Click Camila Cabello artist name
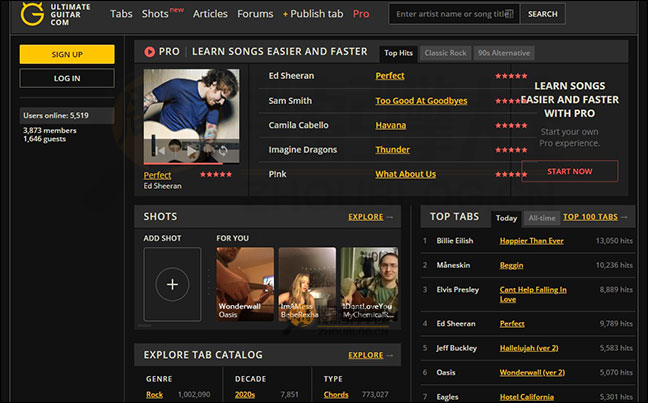Image resolution: width=648 pixels, height=403 pixels. click(298, 125)
